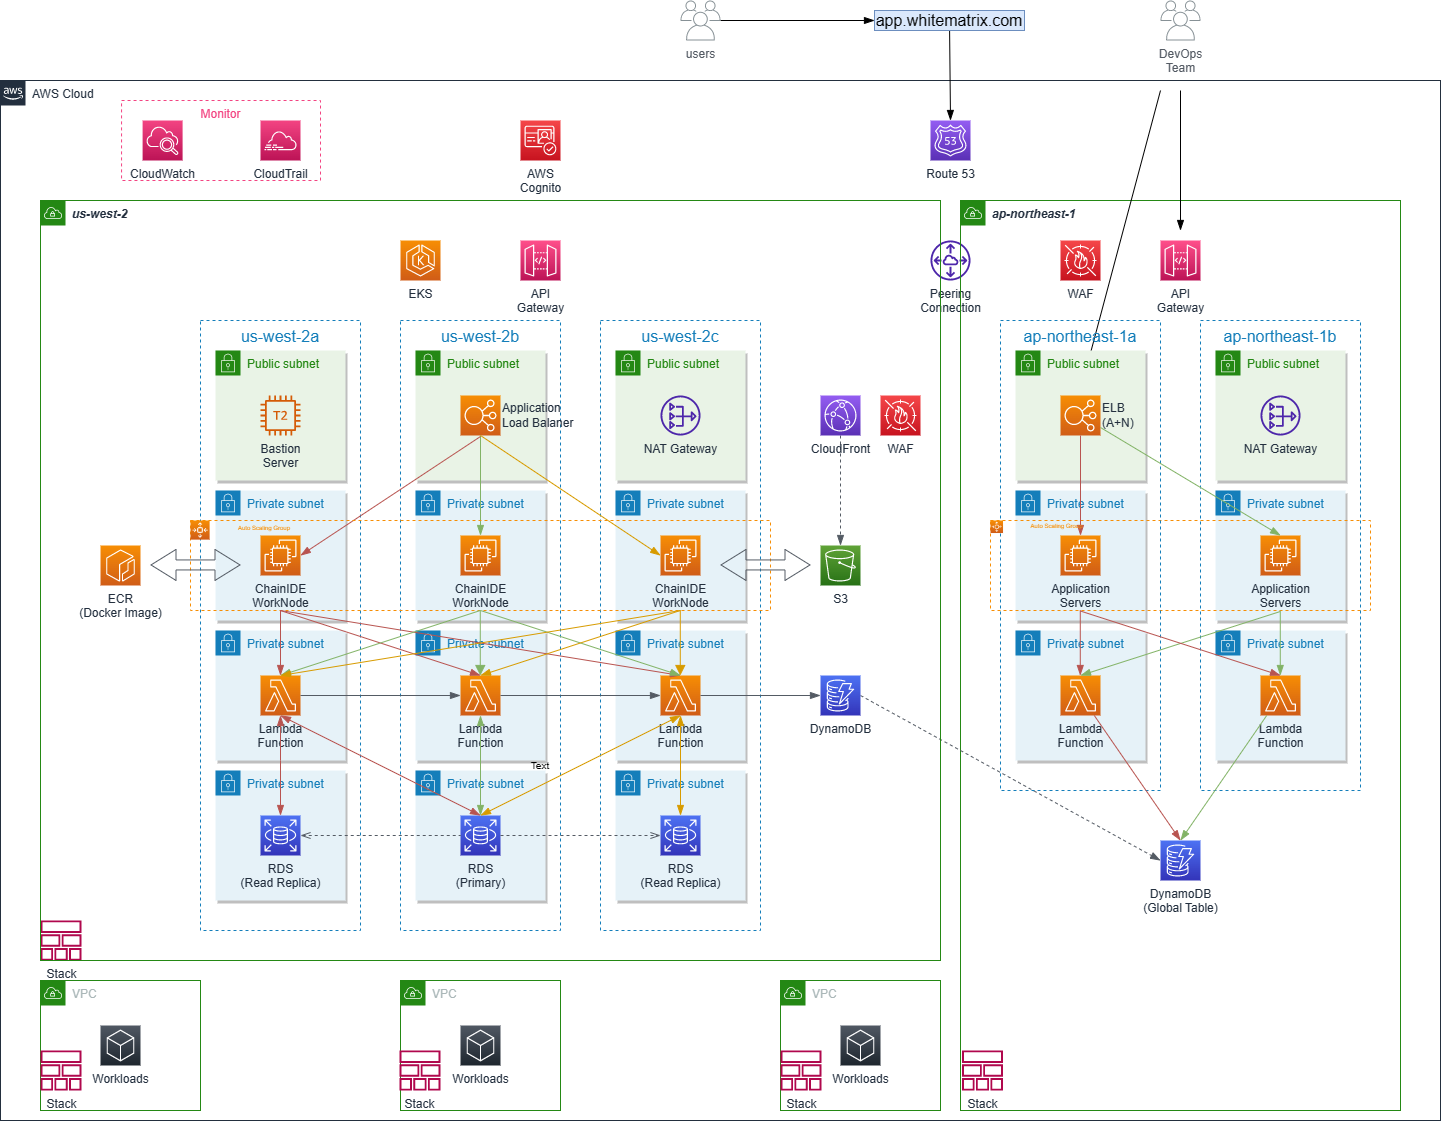Select the T2 Bastion Server icon

point(280,416)
